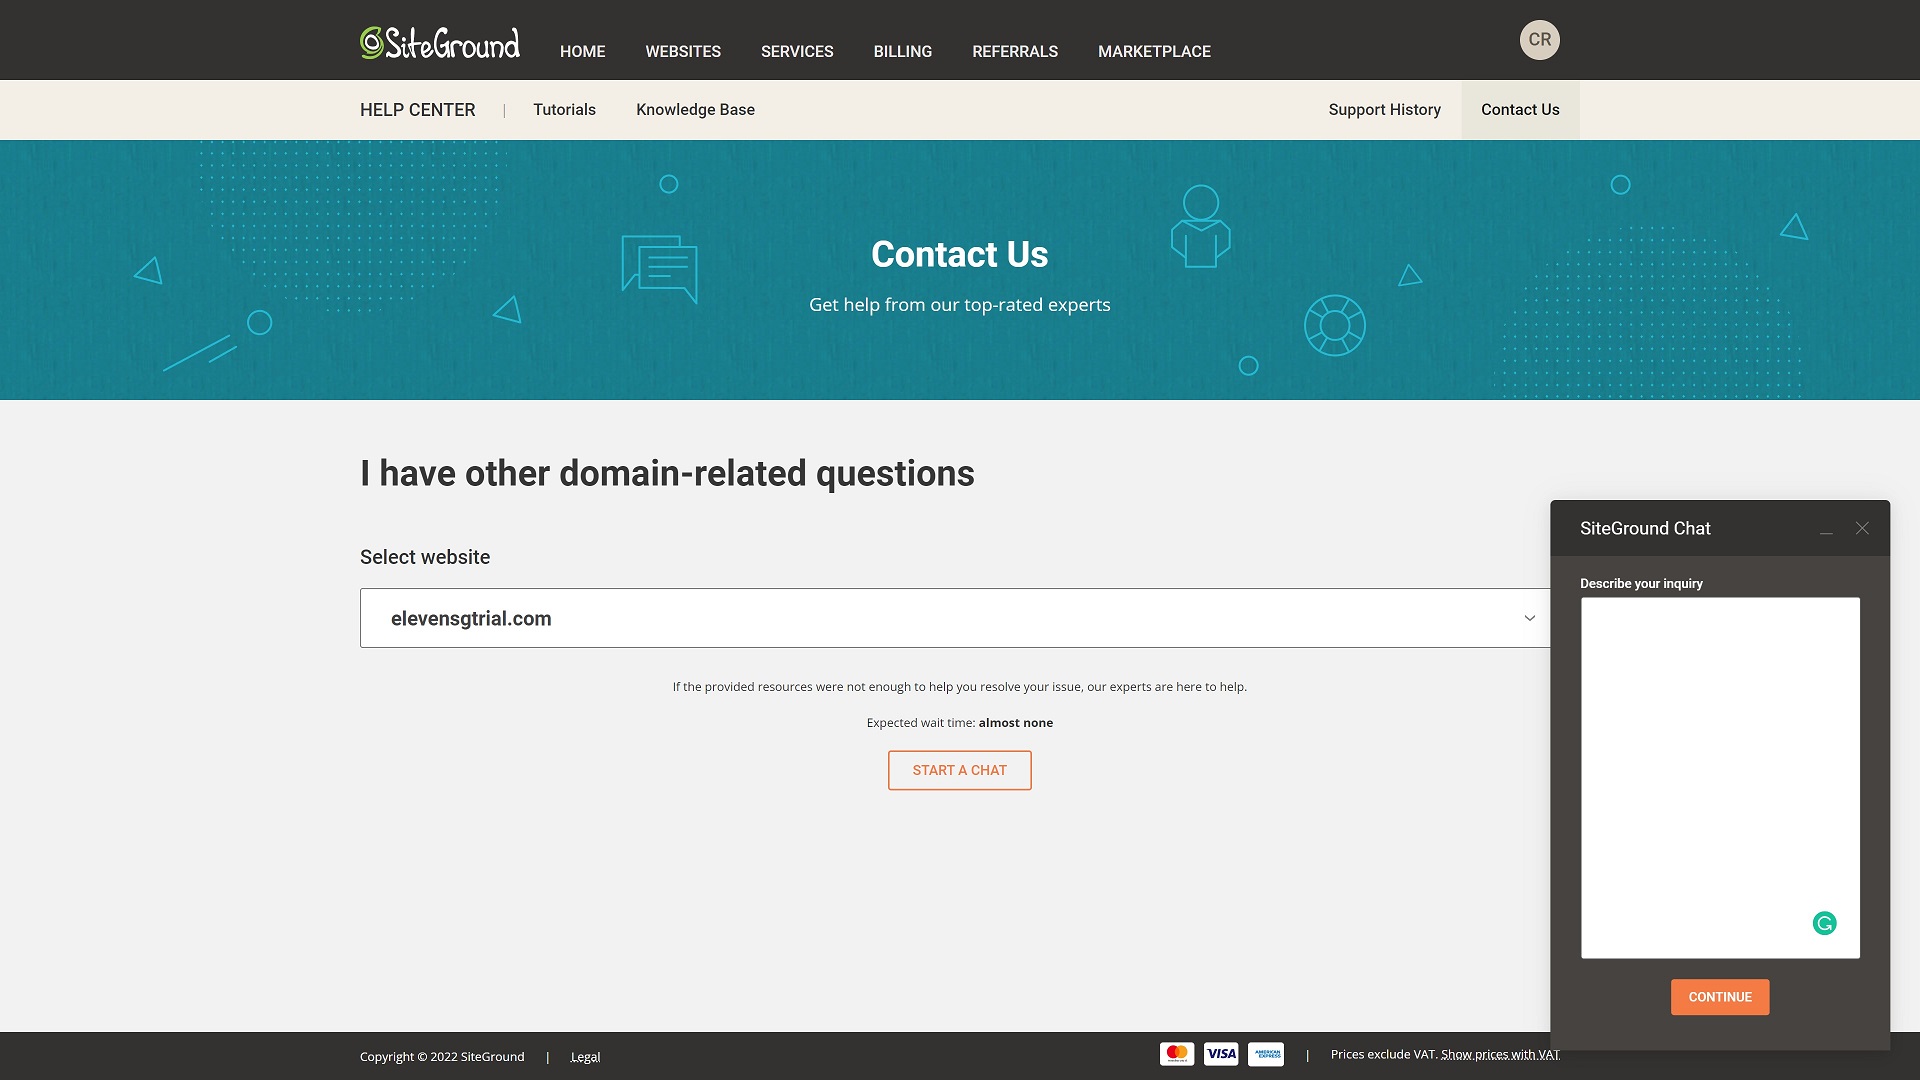
Task: Click the Grammarly-style icon in chat
Action: pos(1825,923)
